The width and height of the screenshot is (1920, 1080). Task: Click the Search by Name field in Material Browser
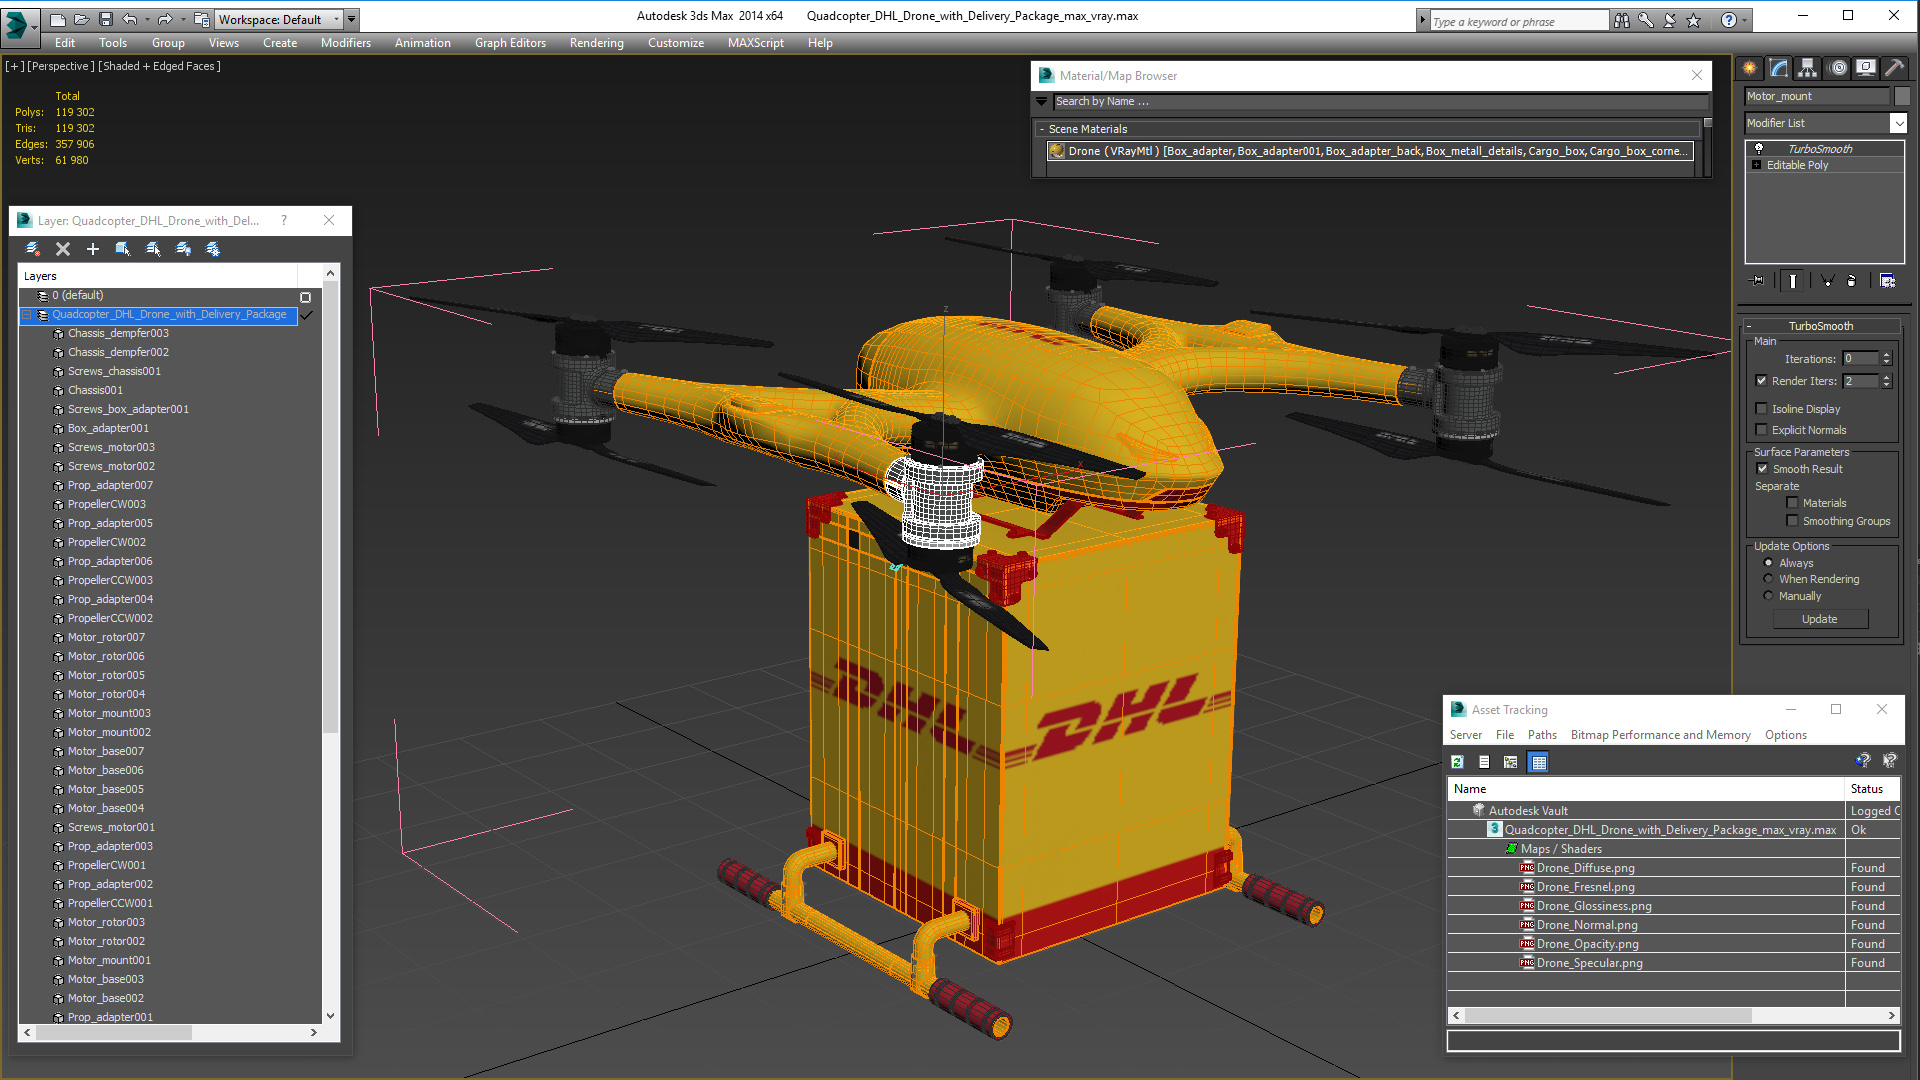[x=1380, y=101]
